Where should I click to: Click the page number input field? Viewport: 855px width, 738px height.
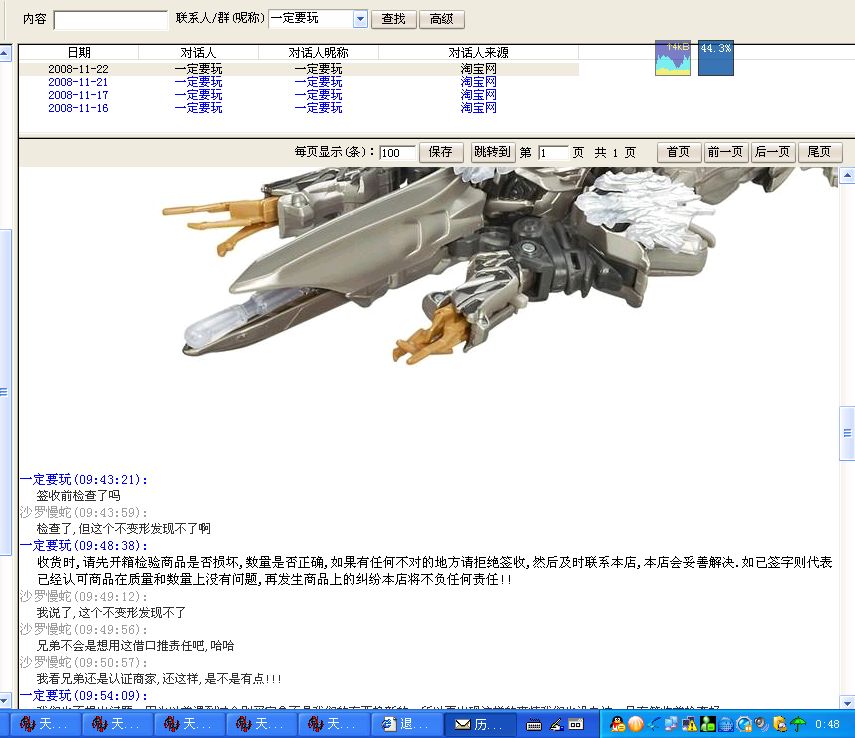[x=553, y=153]
